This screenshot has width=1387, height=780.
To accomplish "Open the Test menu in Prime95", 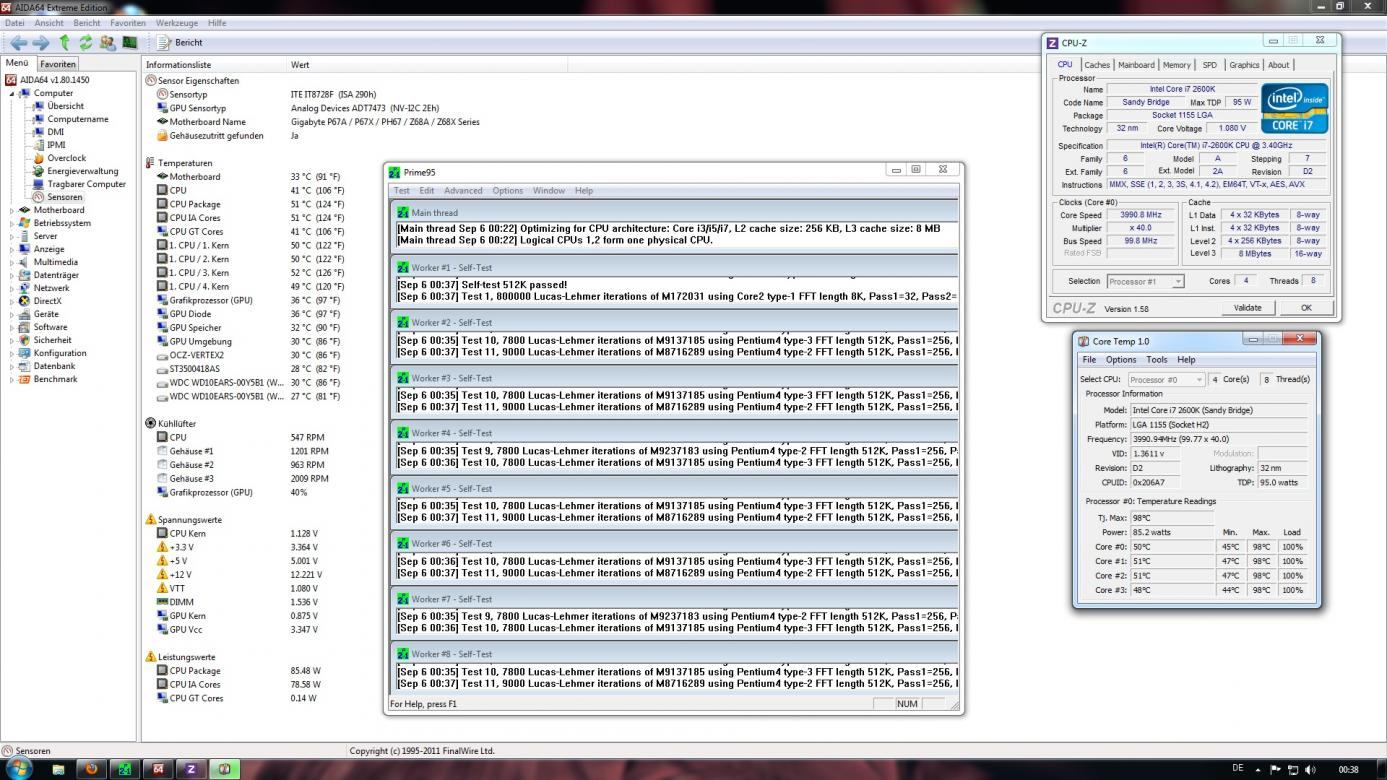I will pos(401,190).
